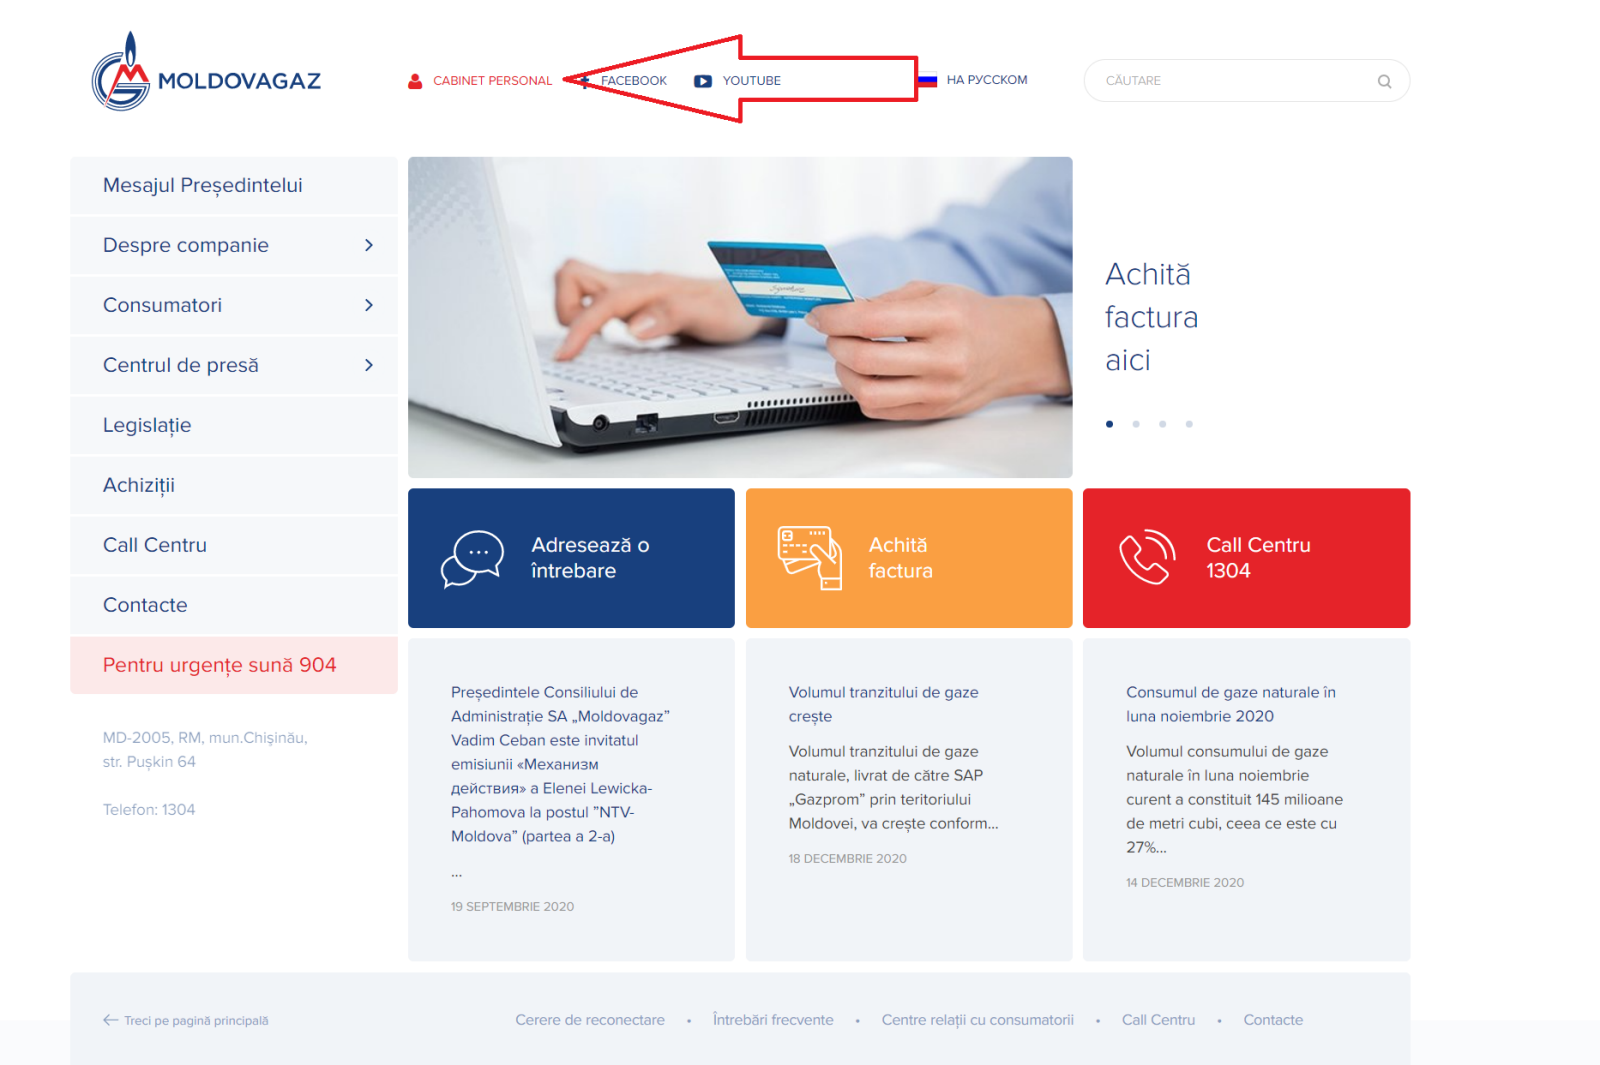Viewport: 1600px width, 1065px height.
Task: Open CABINET PERSONAL link
Action: [492, 81]
